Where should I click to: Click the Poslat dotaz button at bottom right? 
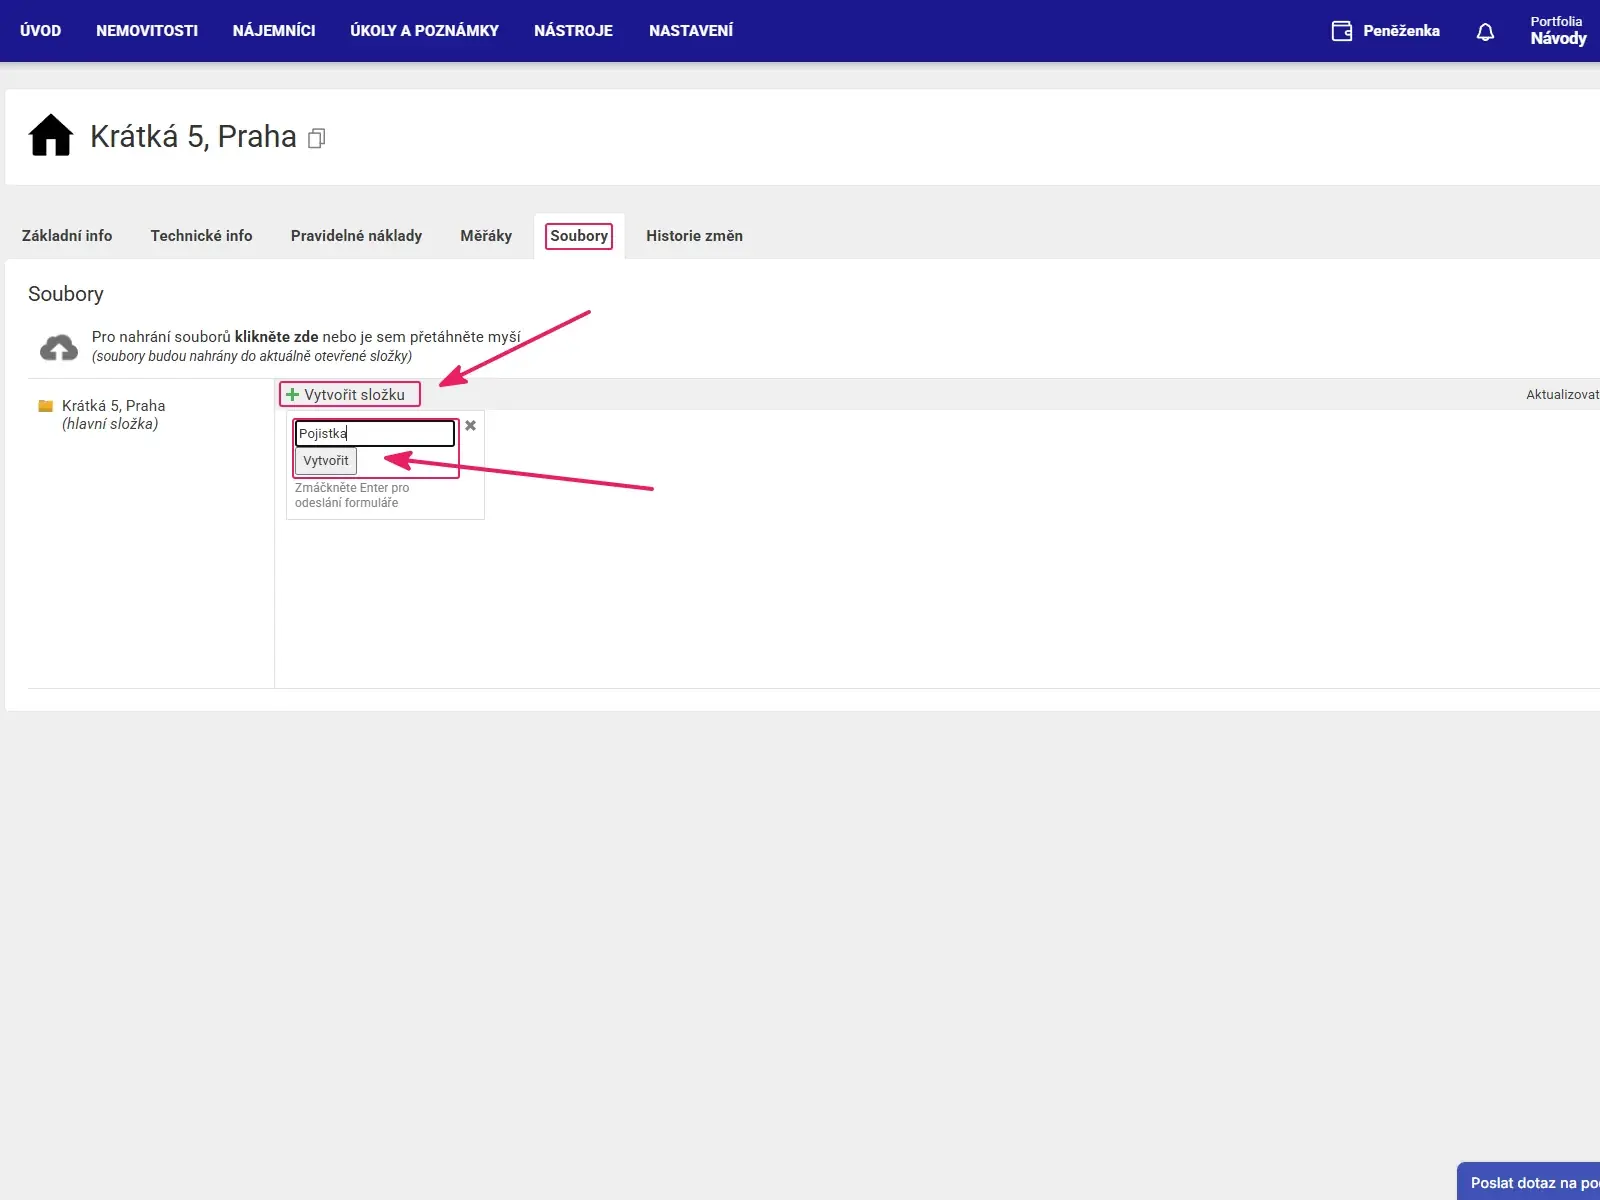tap(1529, 1182)
